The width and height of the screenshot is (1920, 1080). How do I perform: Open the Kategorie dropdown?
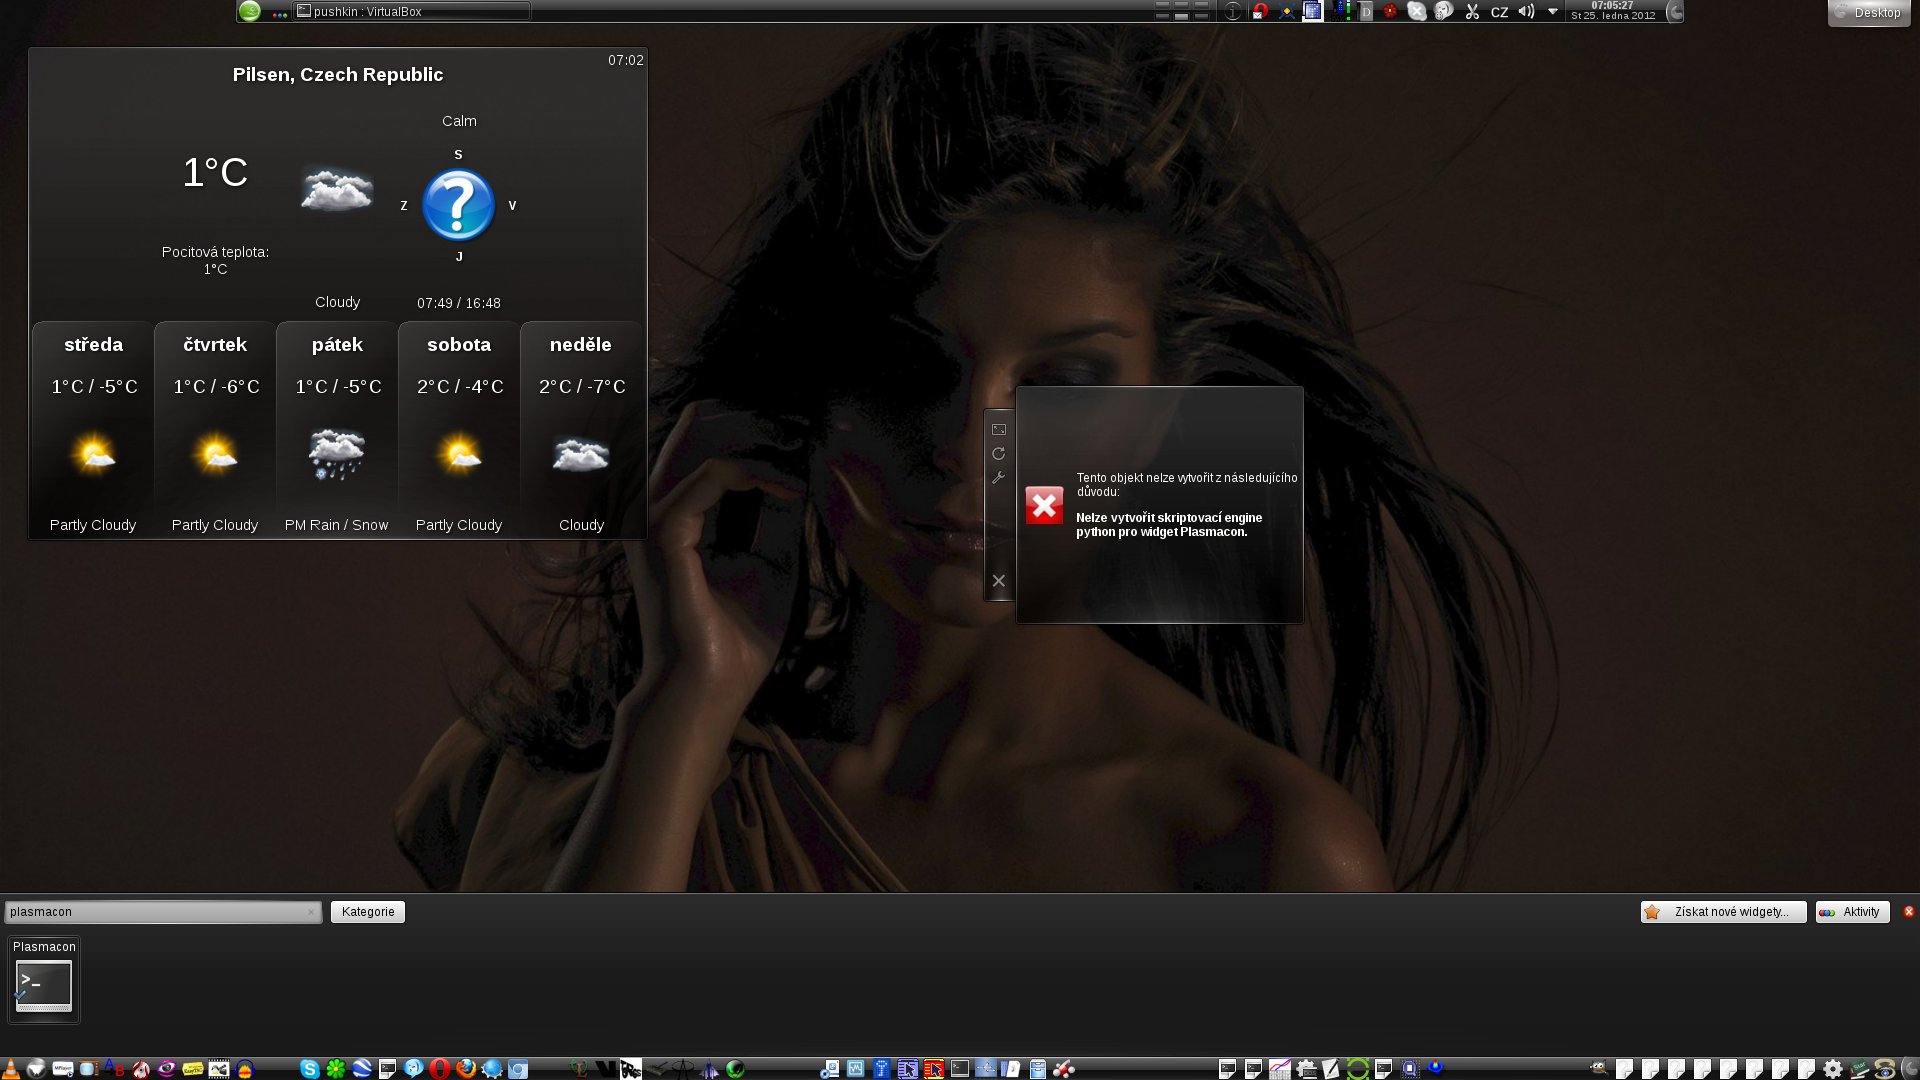tap(367, 912)
